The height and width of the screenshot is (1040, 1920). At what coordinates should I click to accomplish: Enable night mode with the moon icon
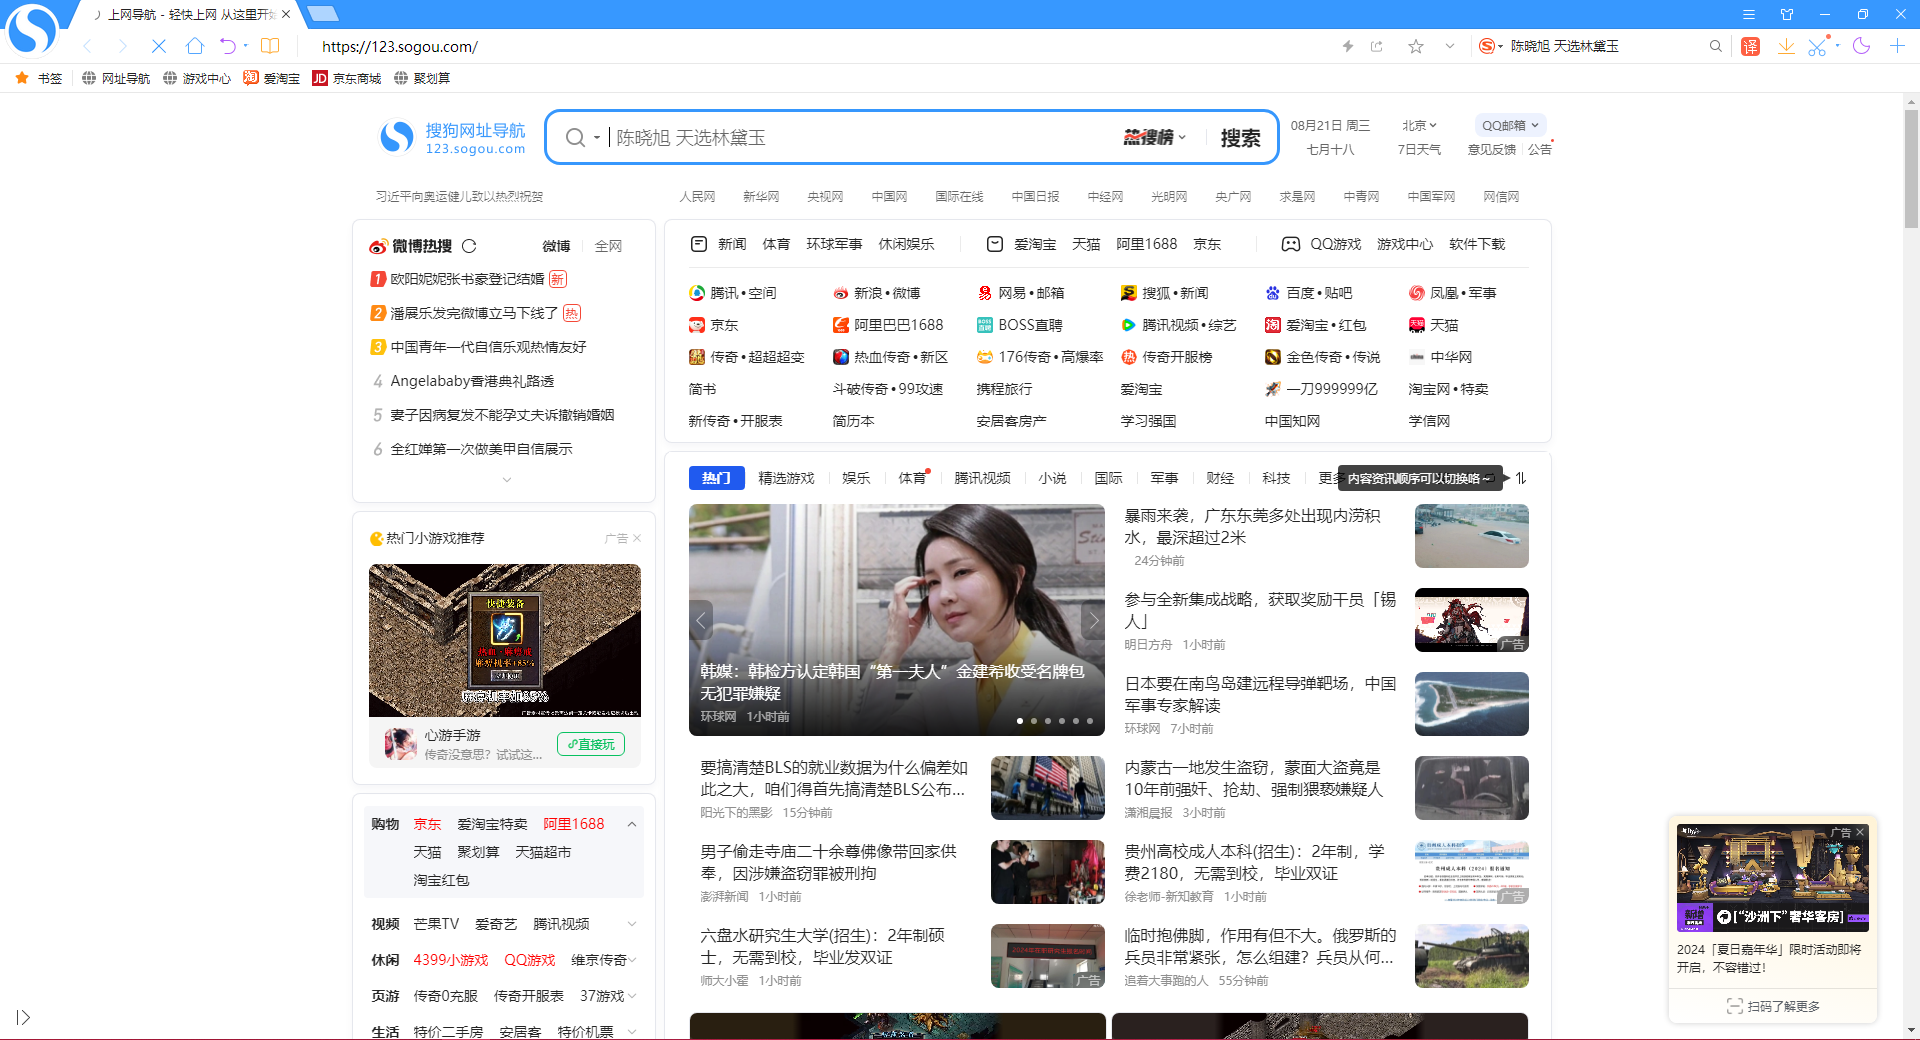click(x=1860, y=46)
